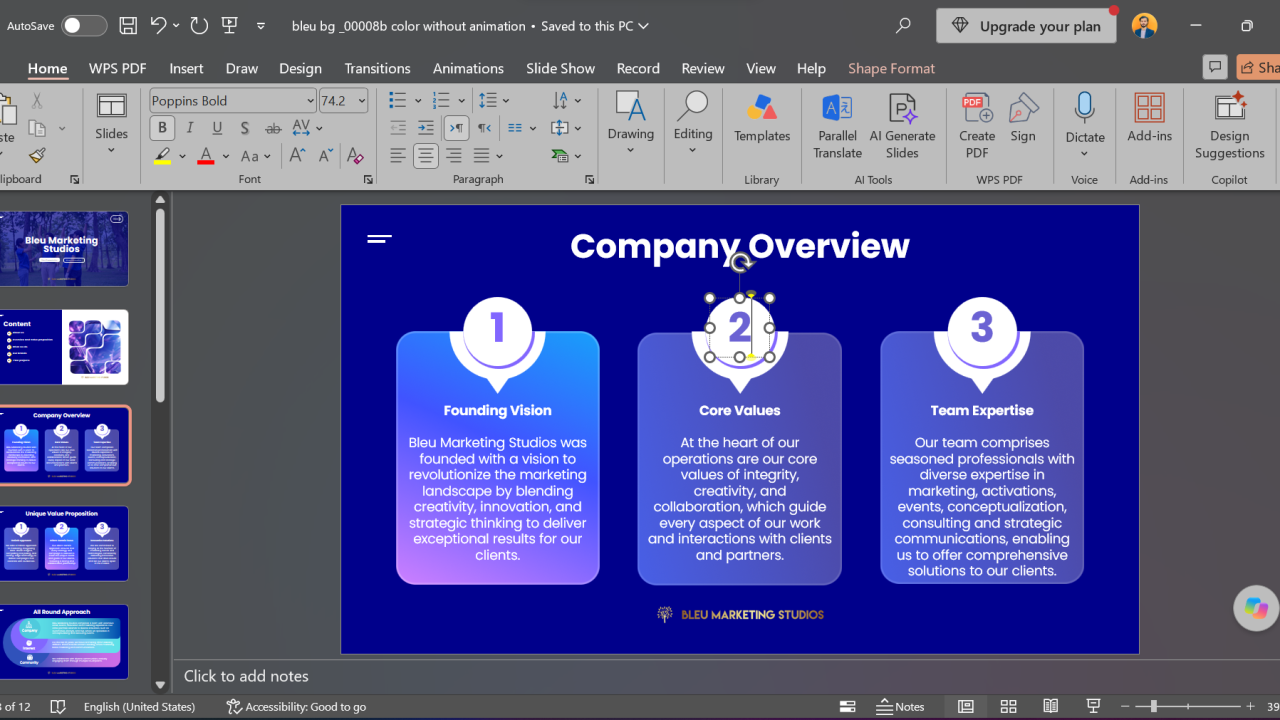This screenshot has height=720, width=1280.
Task: Click the Save icon in the title bar
Action: tap(128, 26)
